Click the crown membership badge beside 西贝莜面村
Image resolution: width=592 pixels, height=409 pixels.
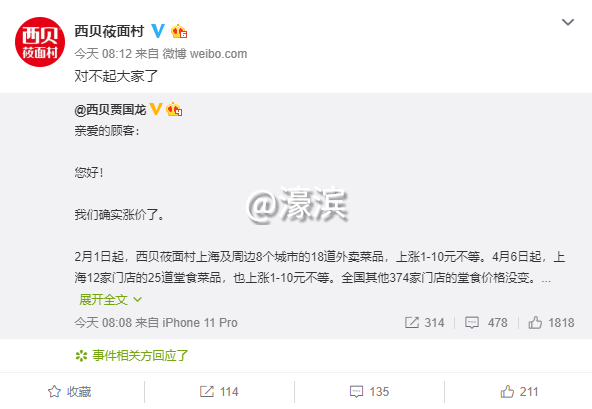click(179, 31)
